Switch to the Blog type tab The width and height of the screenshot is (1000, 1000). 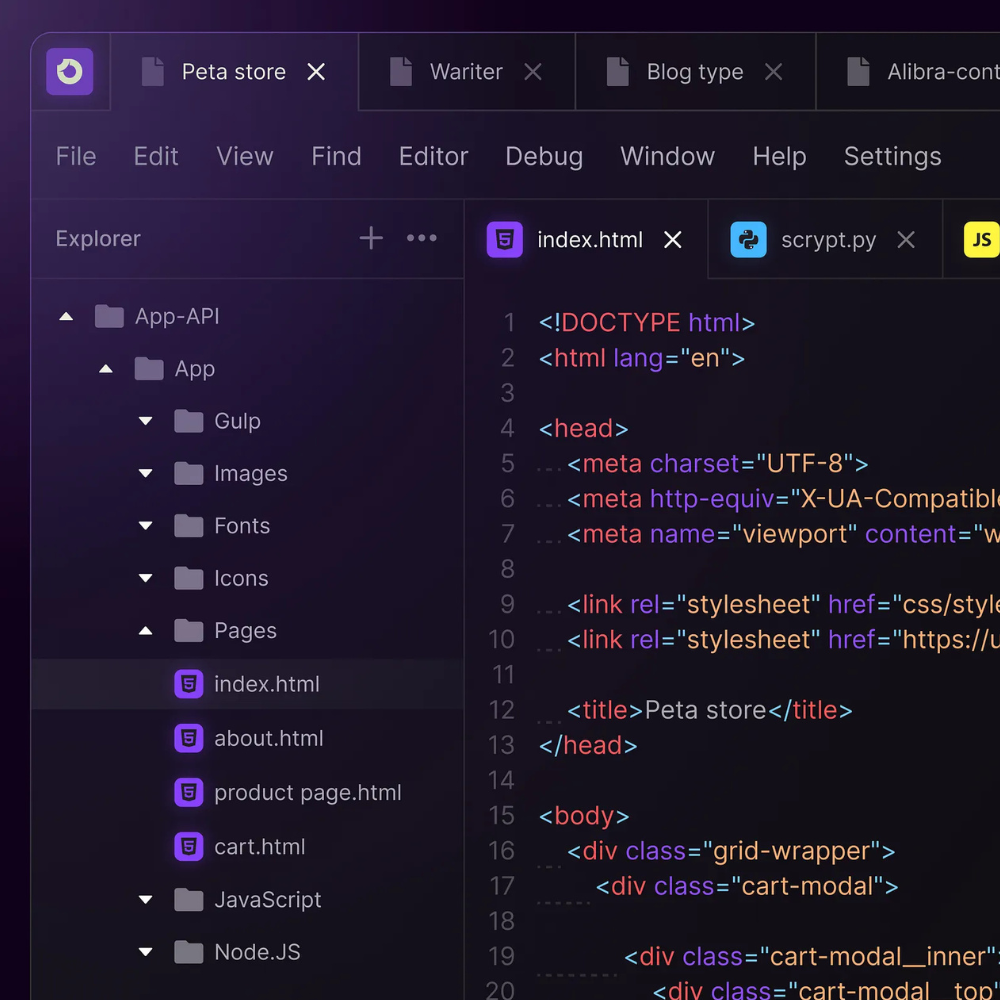(693, 71)
